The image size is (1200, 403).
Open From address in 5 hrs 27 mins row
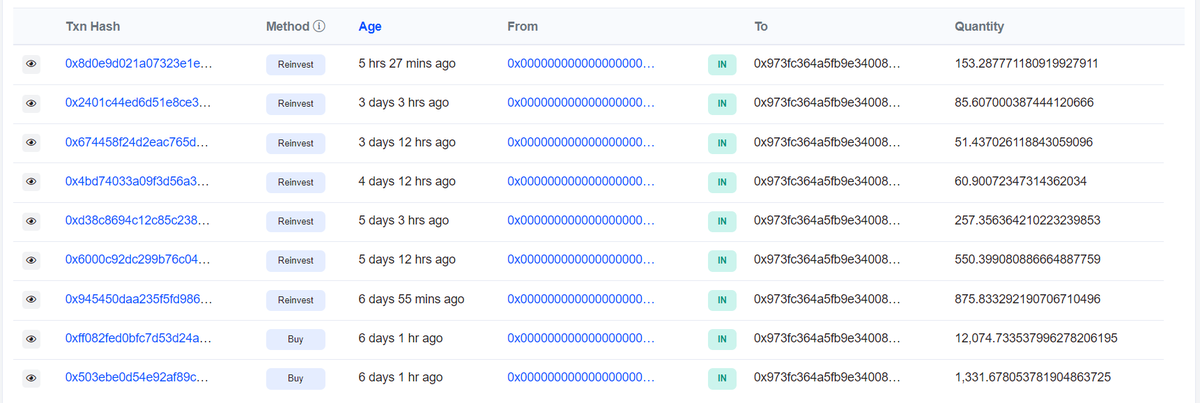point(581,64)
